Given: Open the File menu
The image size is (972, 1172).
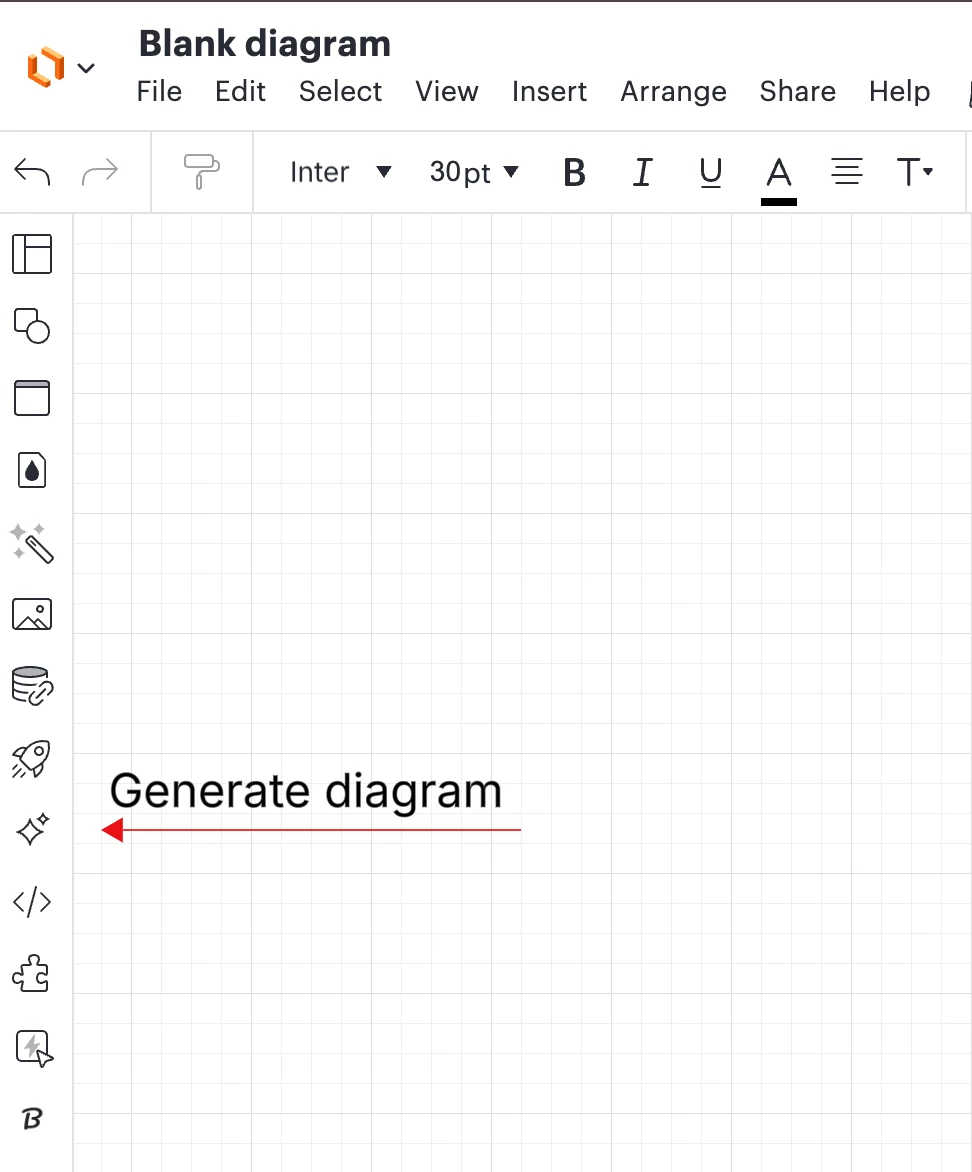Looking at the screenshot, I should point(159,91).
